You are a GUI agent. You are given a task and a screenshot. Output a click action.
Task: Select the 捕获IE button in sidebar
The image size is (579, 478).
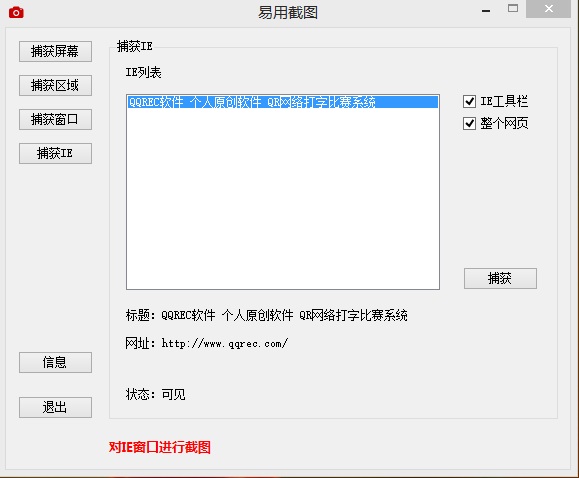click(x=55, y=153)
